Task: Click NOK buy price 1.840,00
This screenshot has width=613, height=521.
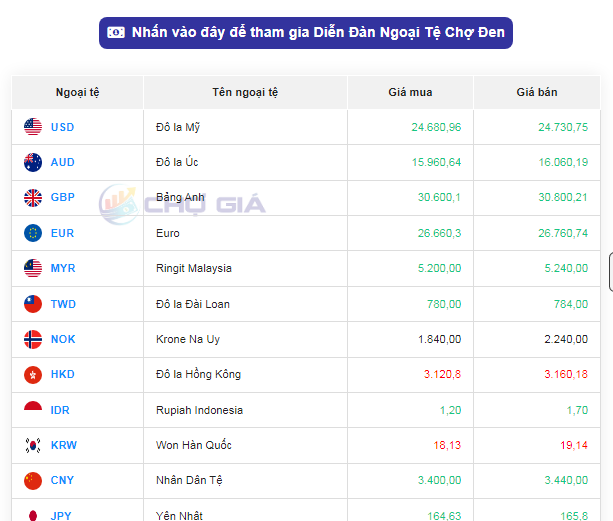Action: pyautogui.click(x=439, y=339)
